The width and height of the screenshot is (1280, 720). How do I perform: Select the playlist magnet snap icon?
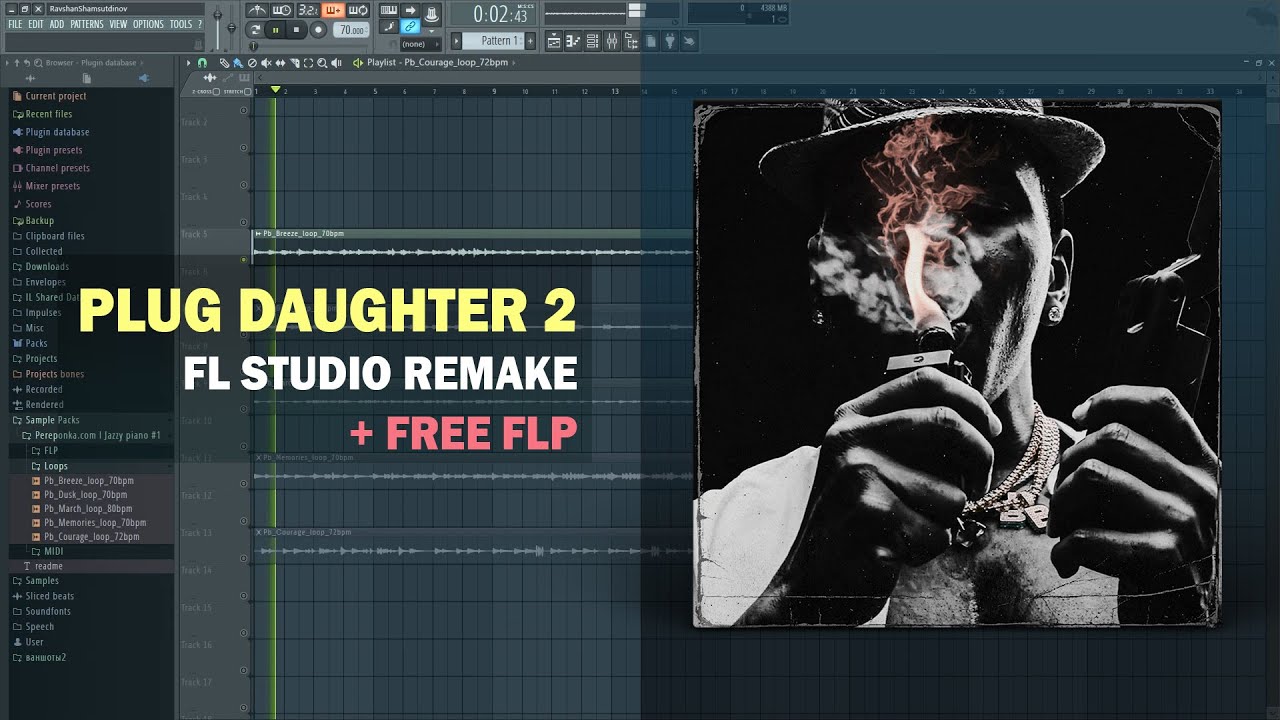coord(202,62)
